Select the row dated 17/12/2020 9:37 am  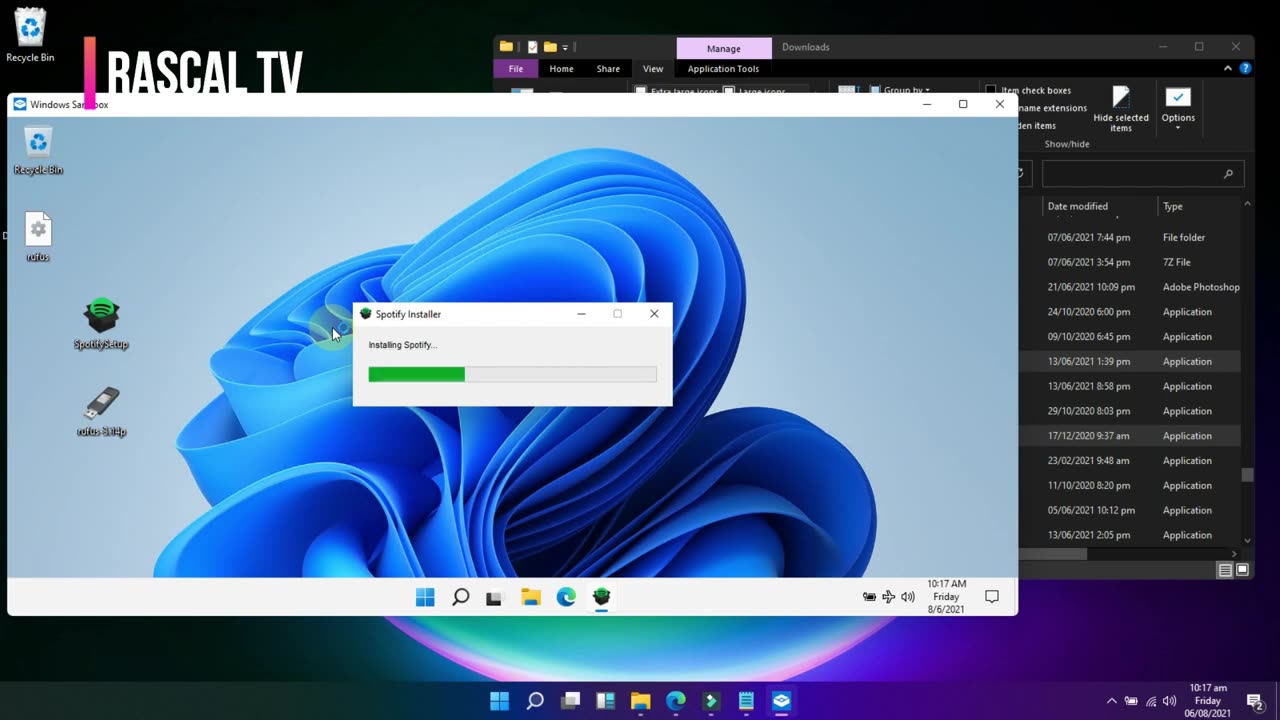[1130, 436]
